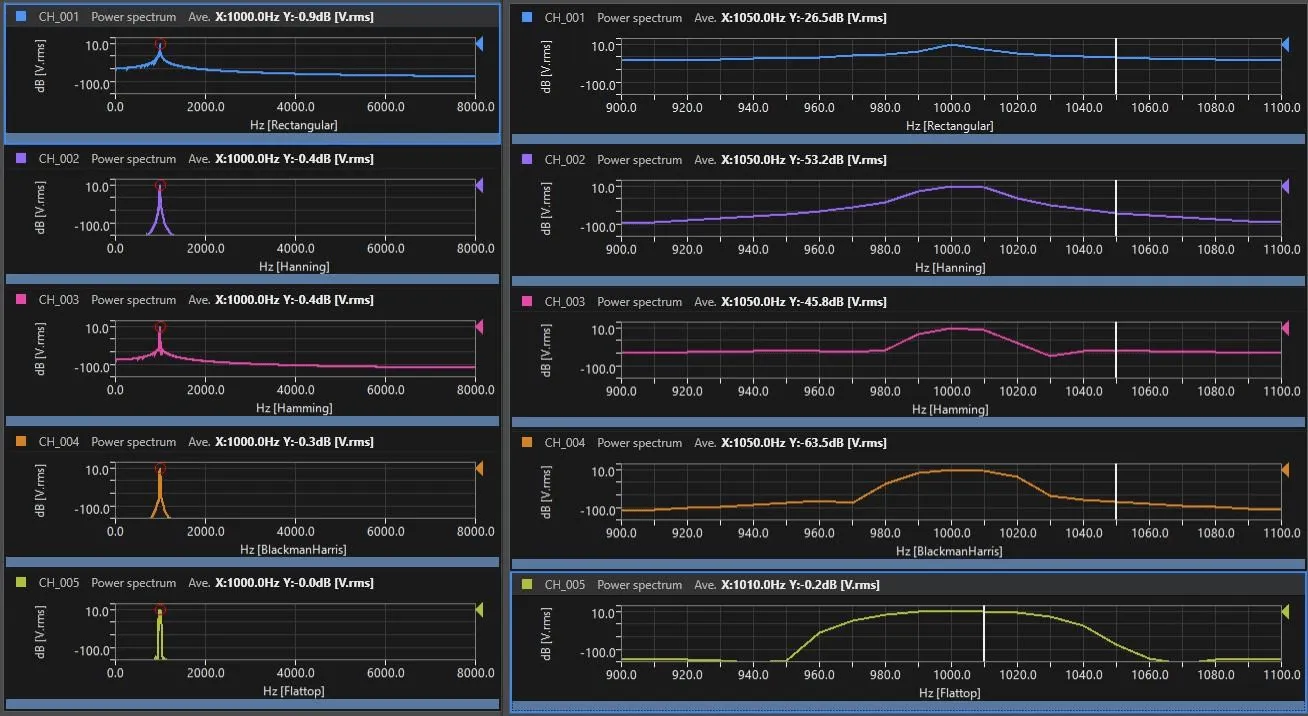Click the orange CH_004 color square in full-range graph

click(21, 441)
